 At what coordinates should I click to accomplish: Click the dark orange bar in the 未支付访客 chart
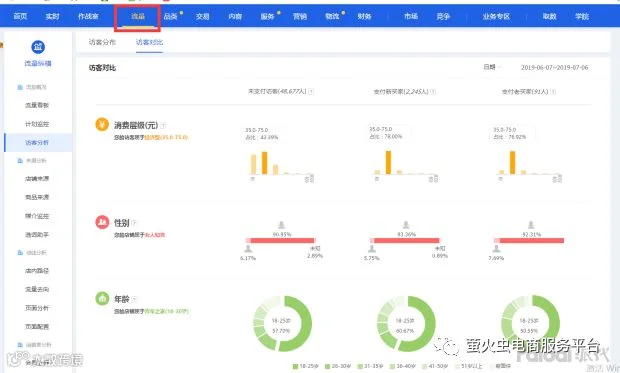click(265, 163)
